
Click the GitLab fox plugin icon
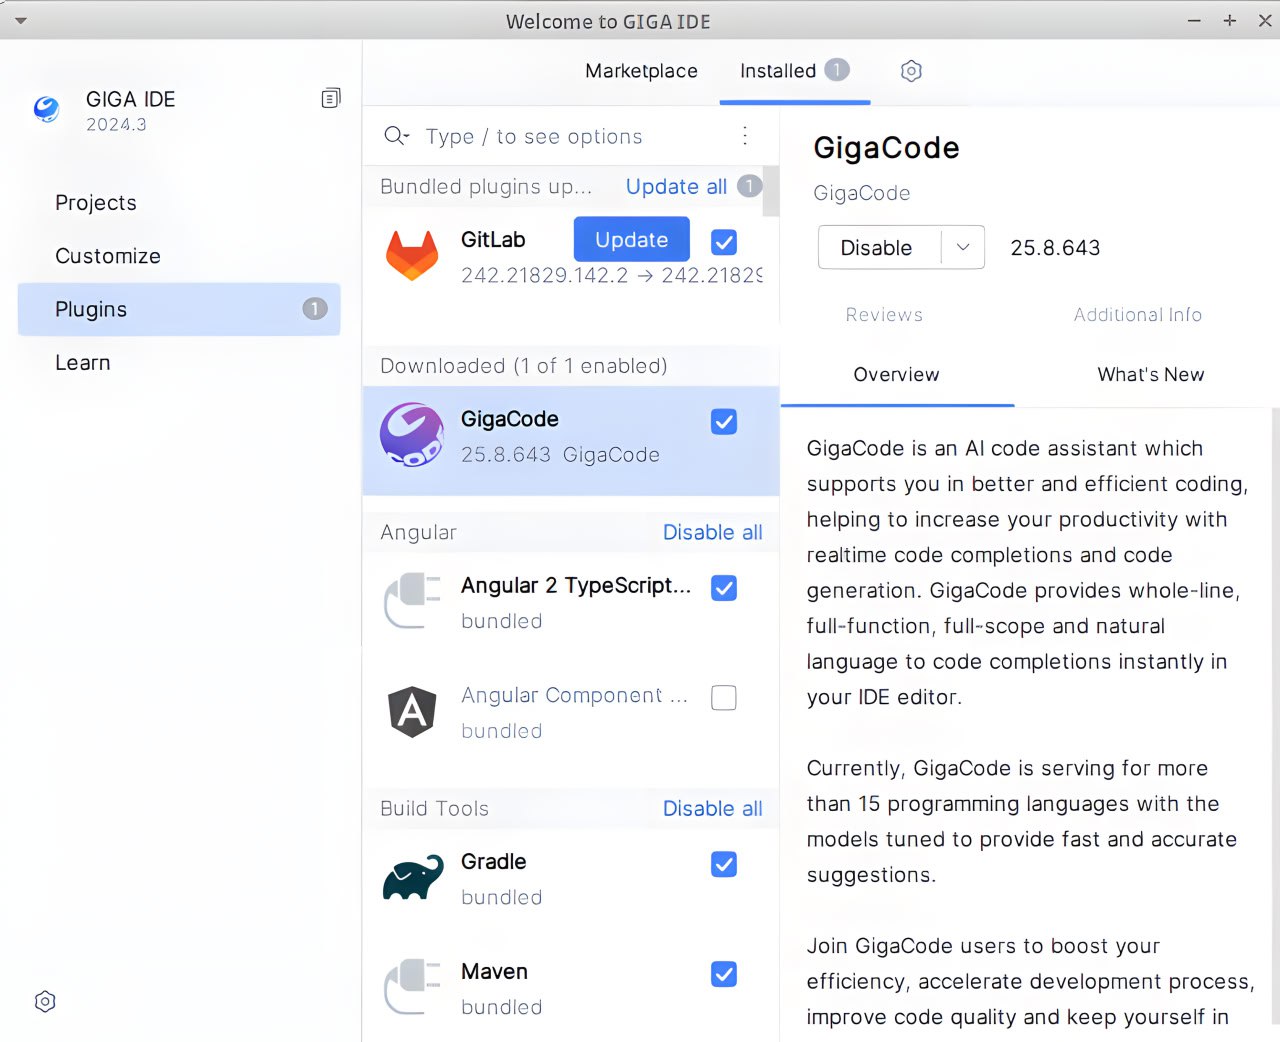412,255
